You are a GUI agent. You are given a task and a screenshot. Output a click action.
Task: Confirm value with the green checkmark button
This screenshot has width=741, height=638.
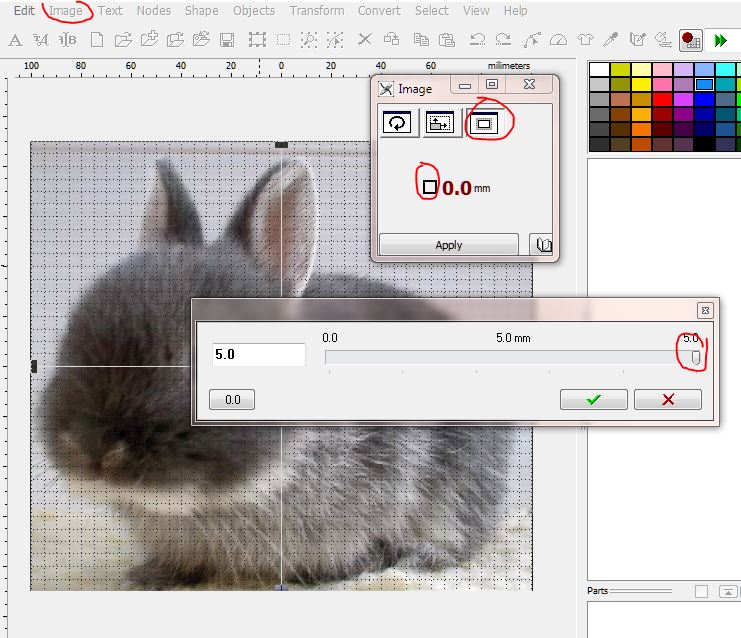coord(594,399)
